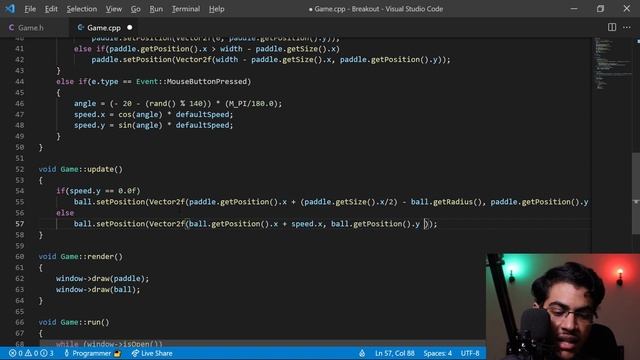Open the Go menu
The width and height of the screenshot is (640, 360).
click(136, 9)
